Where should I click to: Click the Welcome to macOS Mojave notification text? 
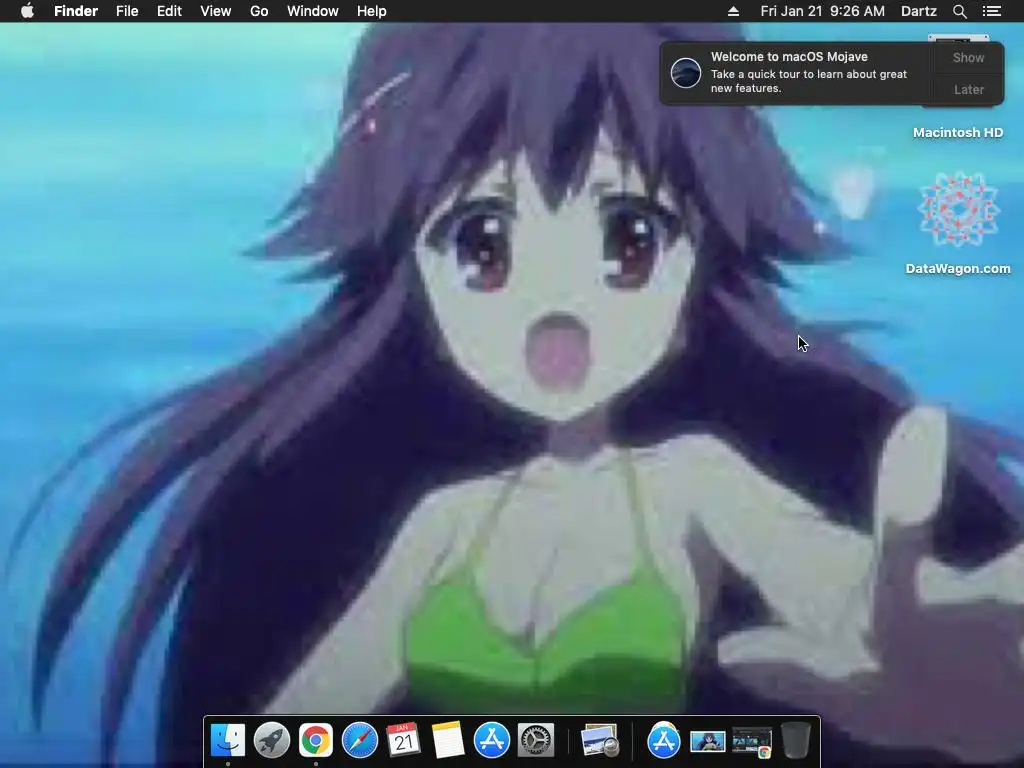click(789, 57)
